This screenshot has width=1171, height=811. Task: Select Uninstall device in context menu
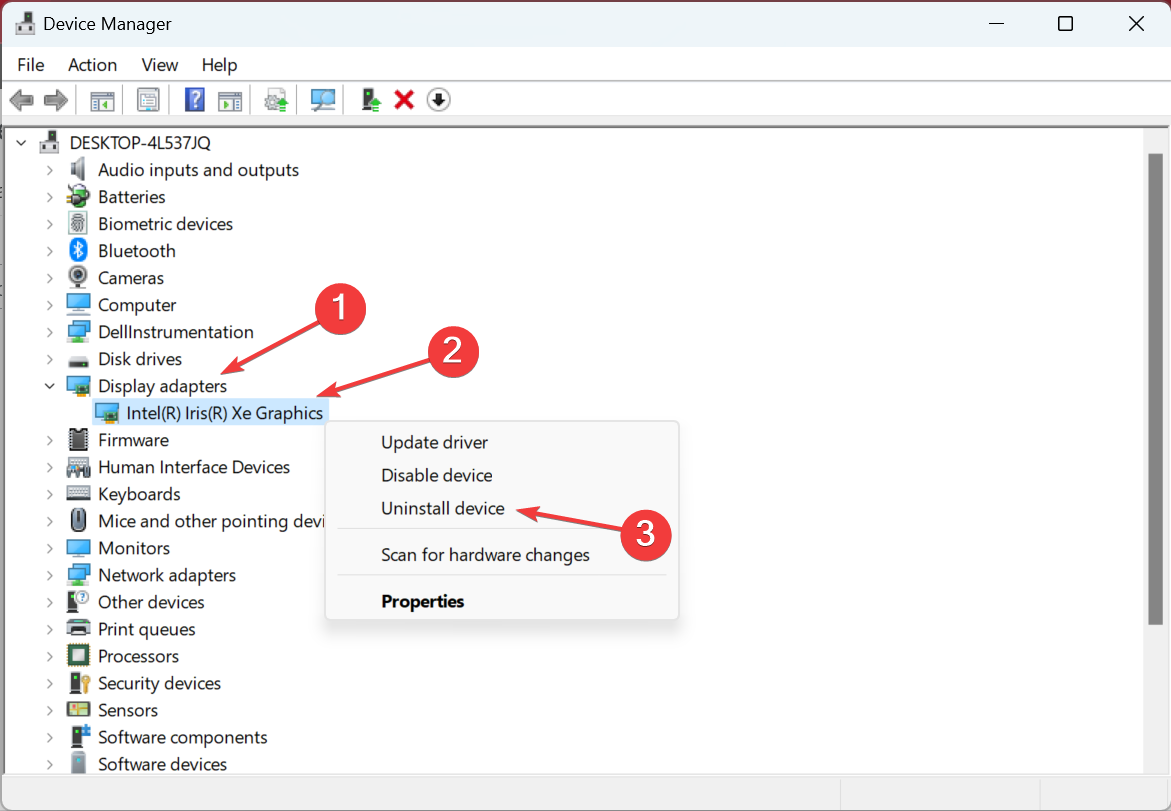pyautogui.click(x=443, y=508)
